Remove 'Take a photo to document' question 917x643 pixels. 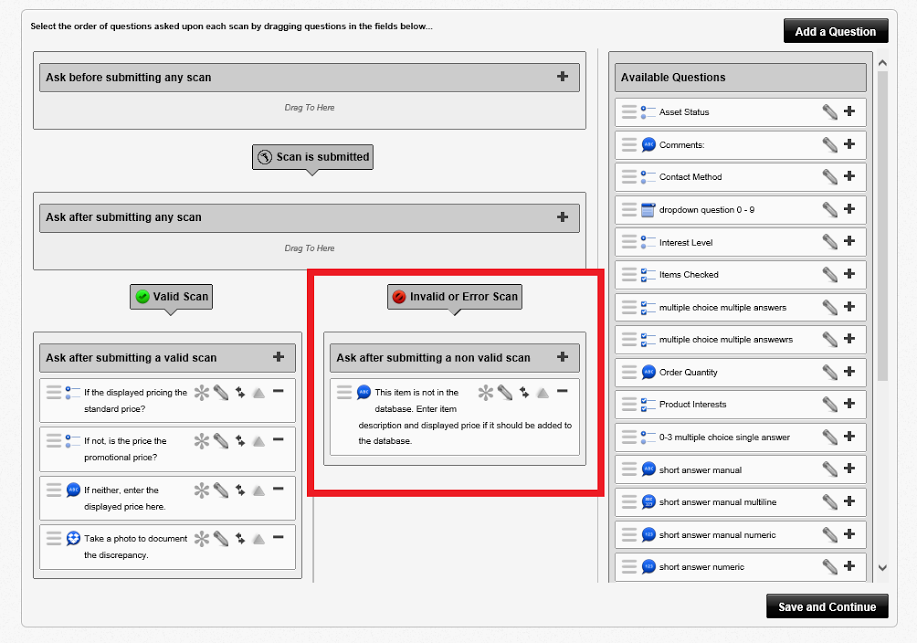278,537
